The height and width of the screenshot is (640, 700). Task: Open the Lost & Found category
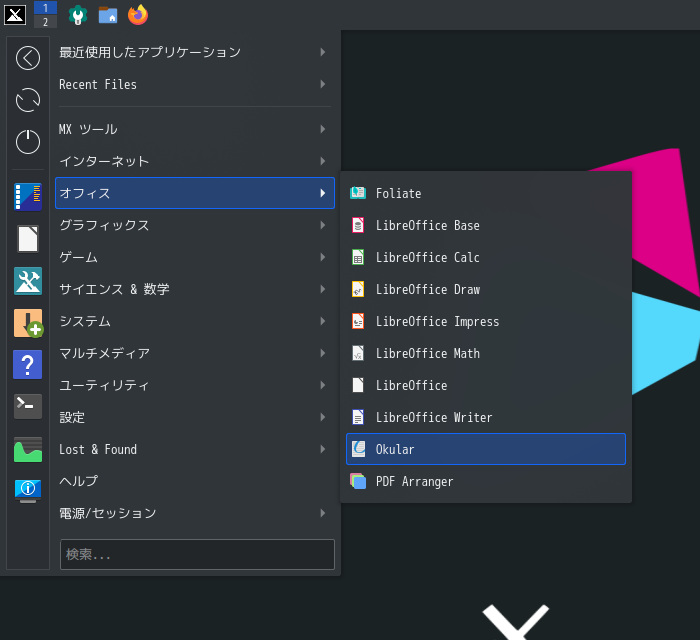point(195,449)
